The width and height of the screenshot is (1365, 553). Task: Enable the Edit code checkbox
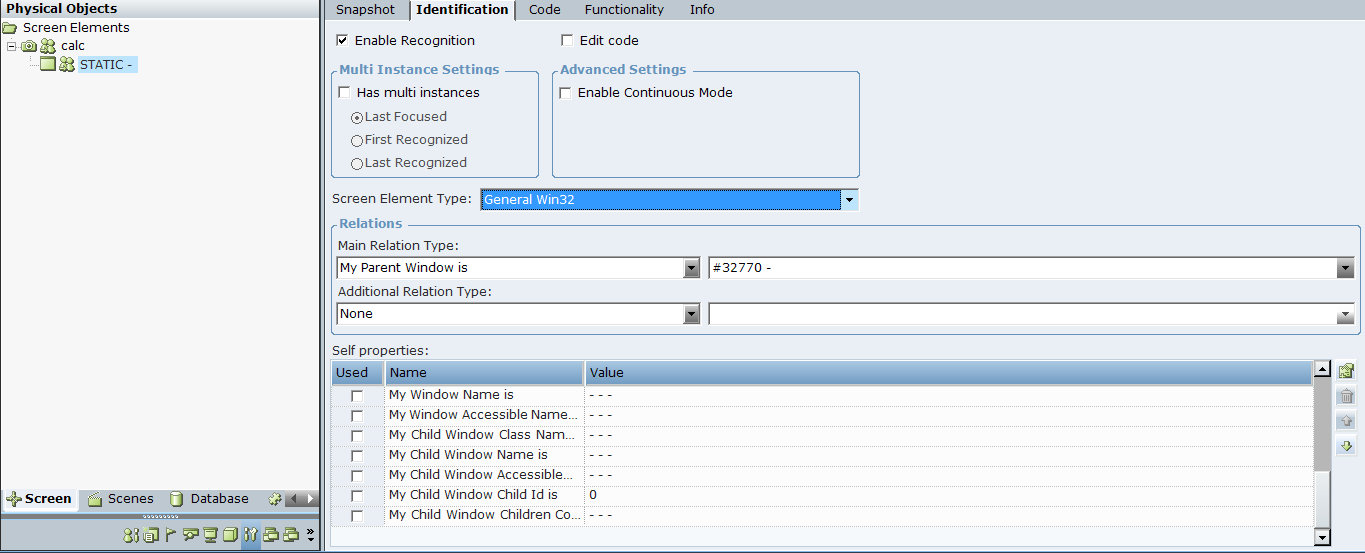pos(567,41)
